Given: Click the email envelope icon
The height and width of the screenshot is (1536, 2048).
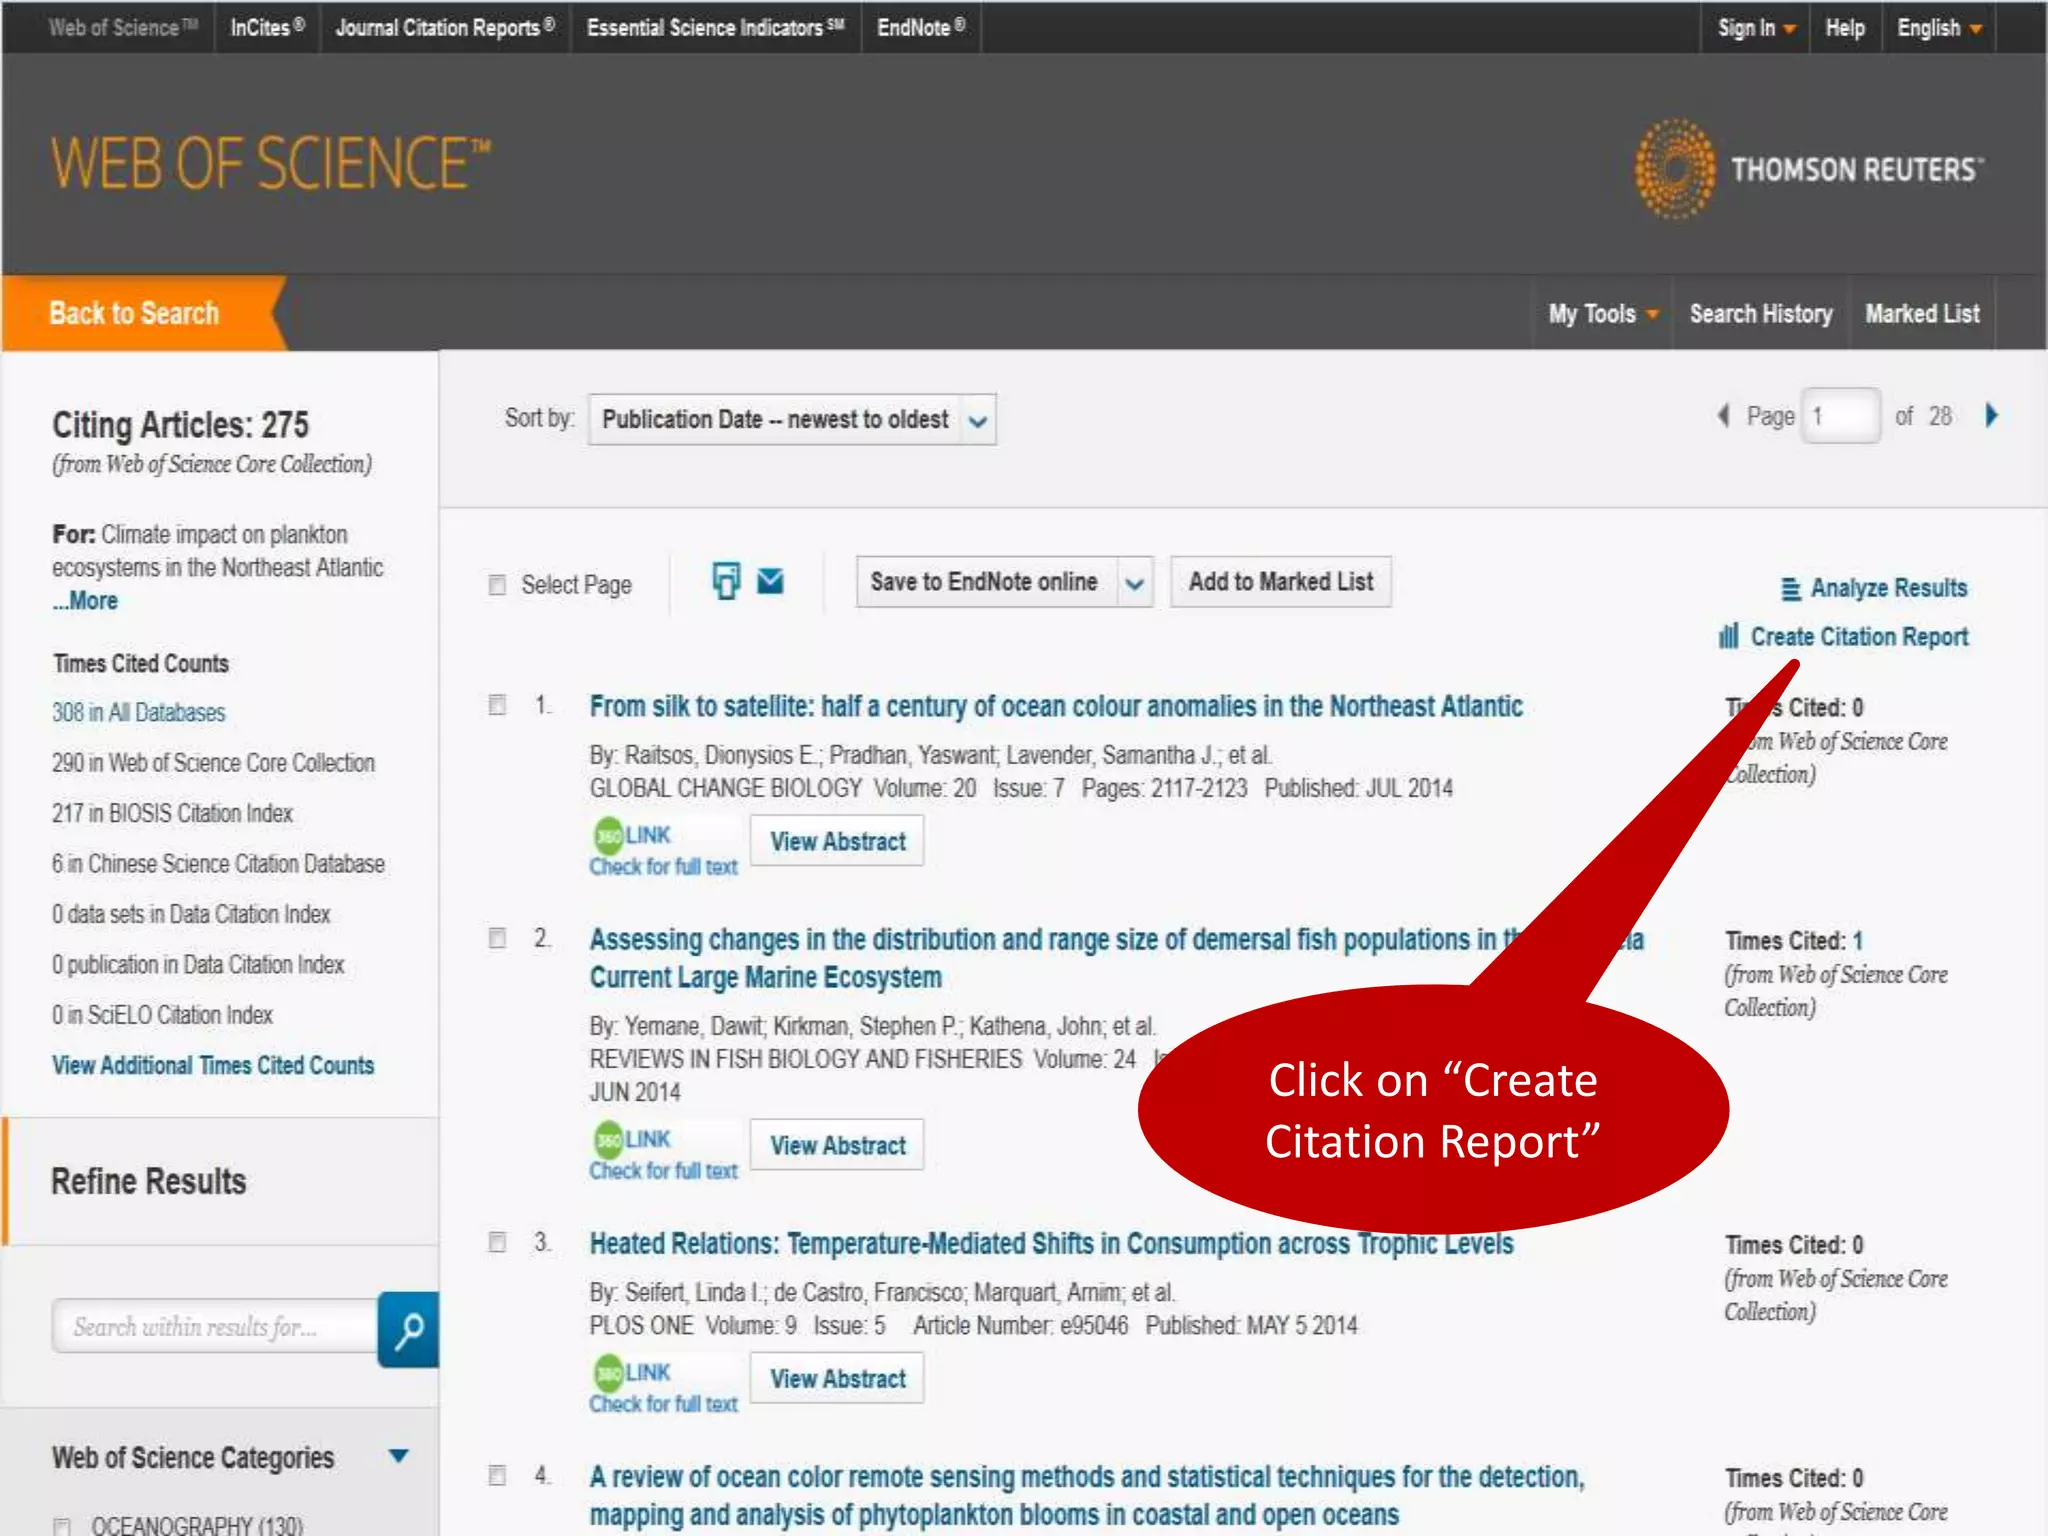Looking at the screenshot, I should point(770,581).
